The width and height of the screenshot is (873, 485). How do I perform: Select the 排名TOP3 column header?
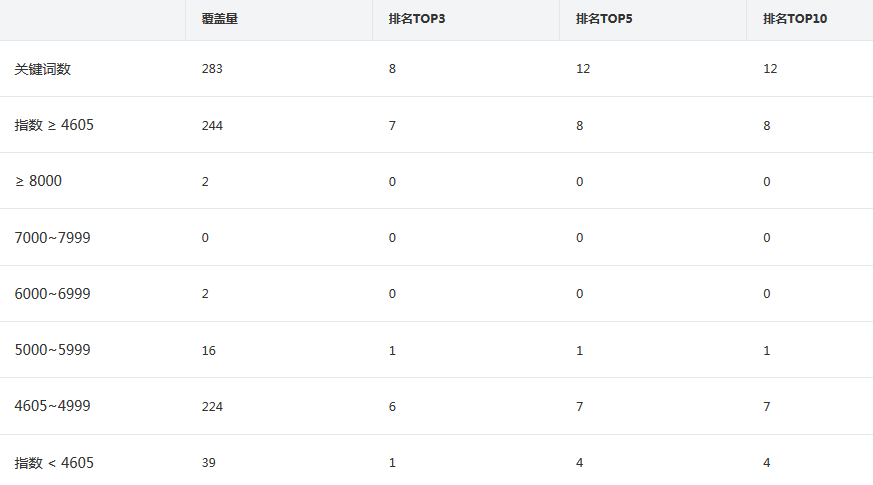(417, 19)
